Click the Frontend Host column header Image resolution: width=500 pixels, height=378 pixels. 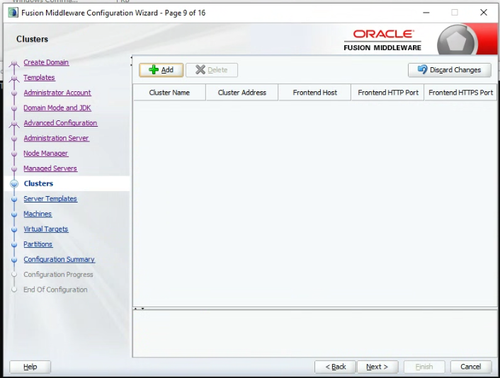tap(315, 92)
